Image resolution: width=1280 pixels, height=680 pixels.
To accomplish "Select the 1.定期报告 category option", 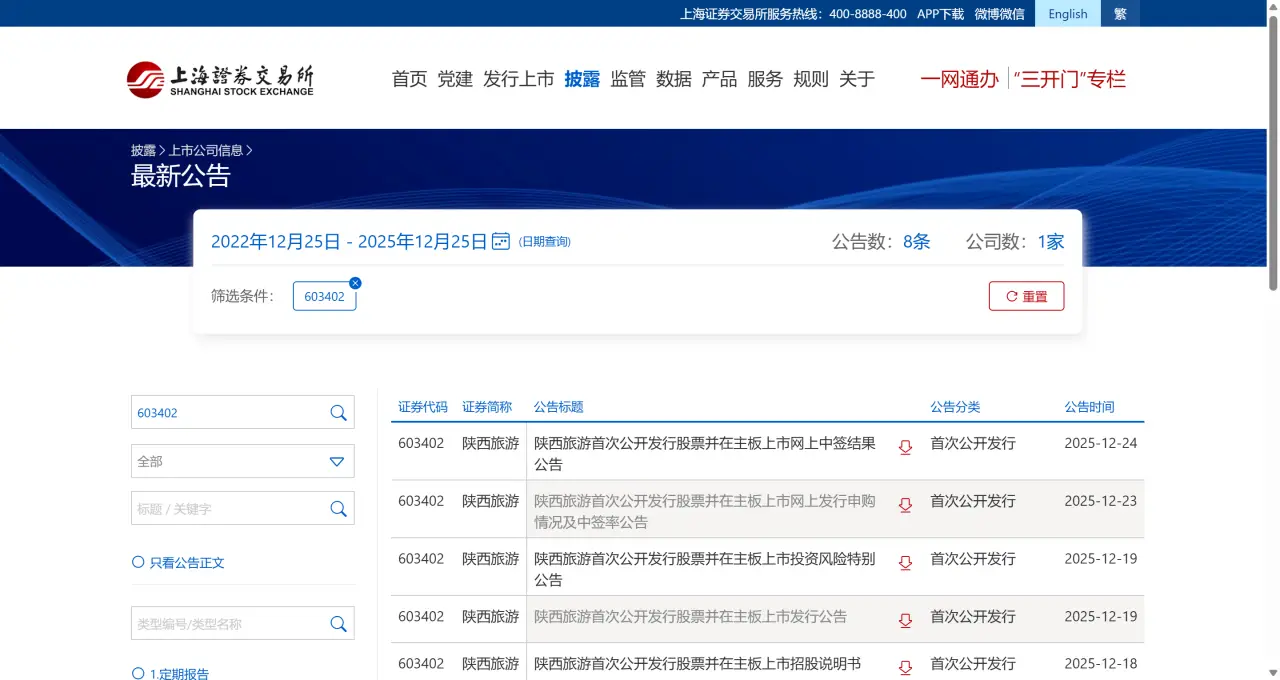I will (x=137, y=673).
